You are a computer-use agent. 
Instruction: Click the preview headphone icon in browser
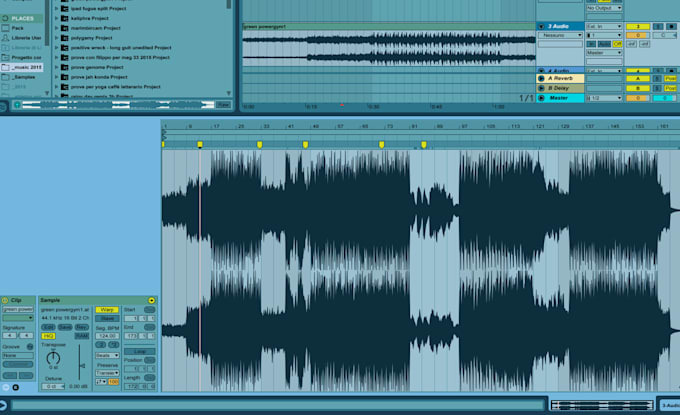click(x=17, y=105)
